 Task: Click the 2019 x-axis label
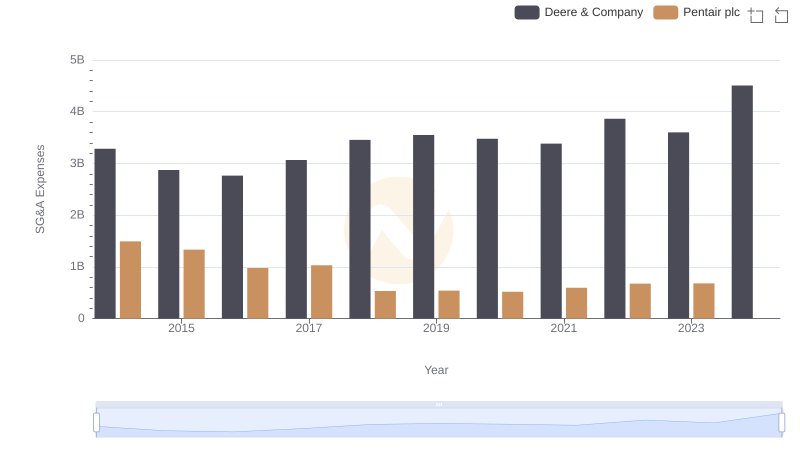[x=436, y=328]
